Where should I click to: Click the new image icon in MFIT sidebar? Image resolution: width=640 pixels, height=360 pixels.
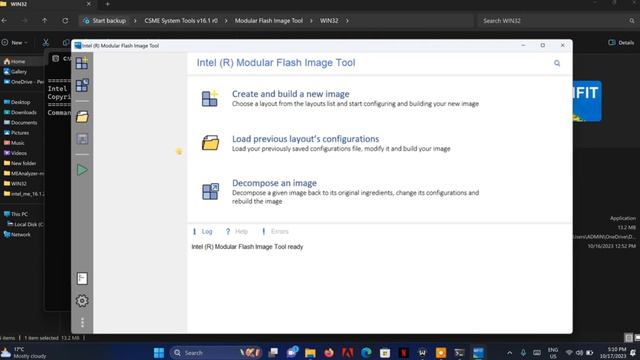coord(82,63)
